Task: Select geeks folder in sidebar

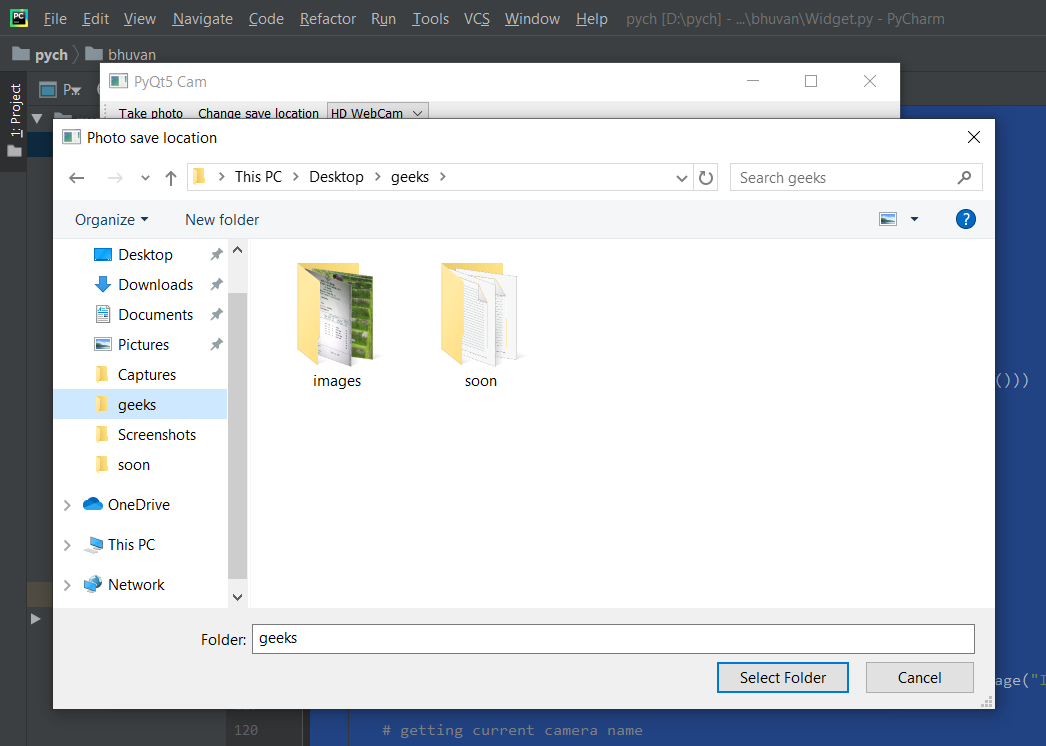Action: [140, 404]
